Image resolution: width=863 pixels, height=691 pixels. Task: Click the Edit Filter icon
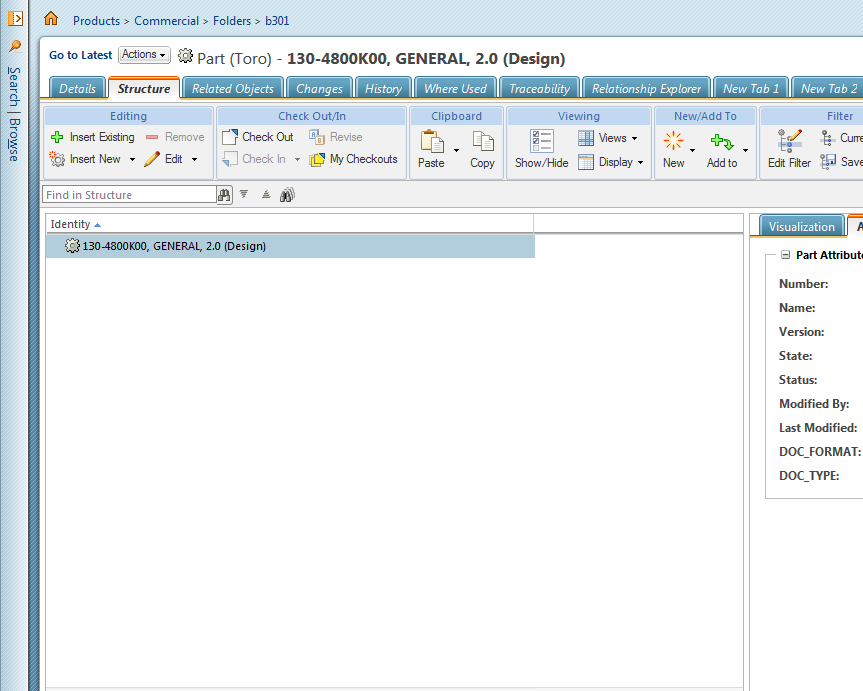pos(789,141)
